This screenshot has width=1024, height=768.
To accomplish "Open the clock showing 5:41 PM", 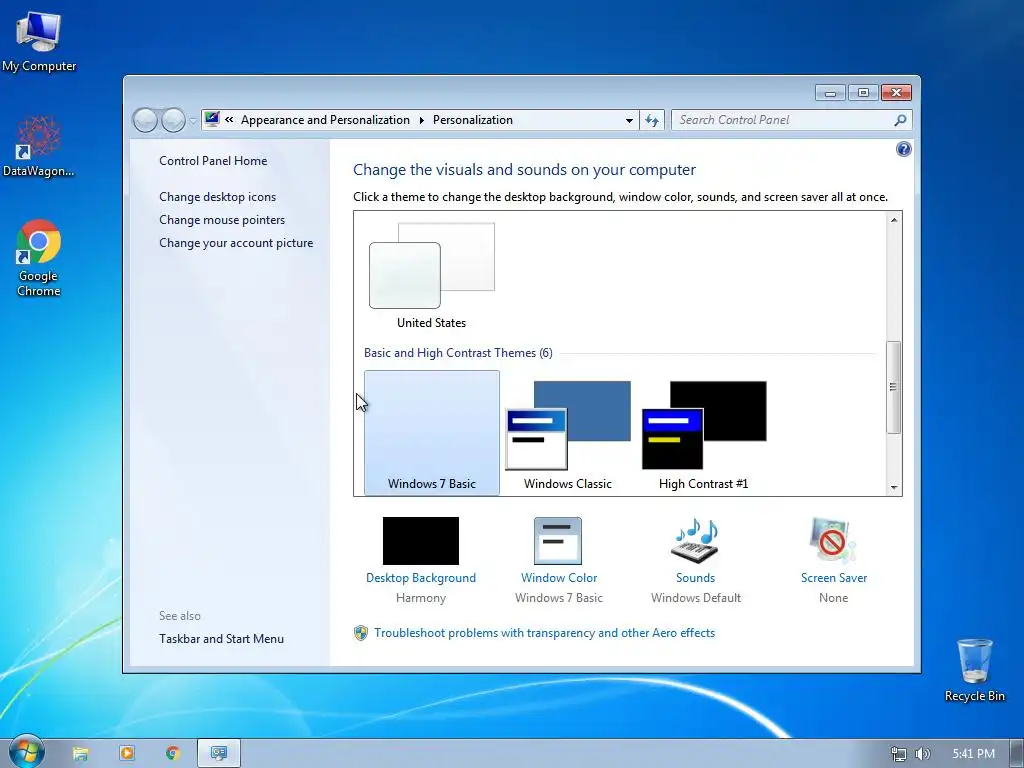I will [973, 754].
